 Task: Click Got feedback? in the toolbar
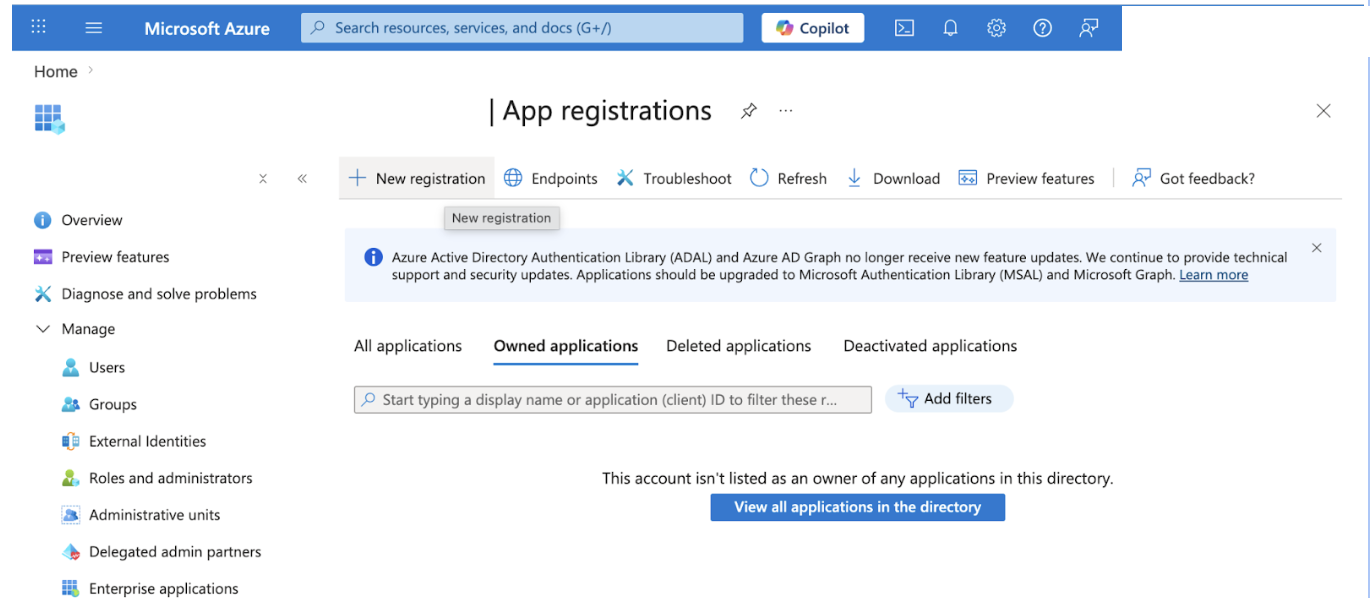click(1193, 178)
